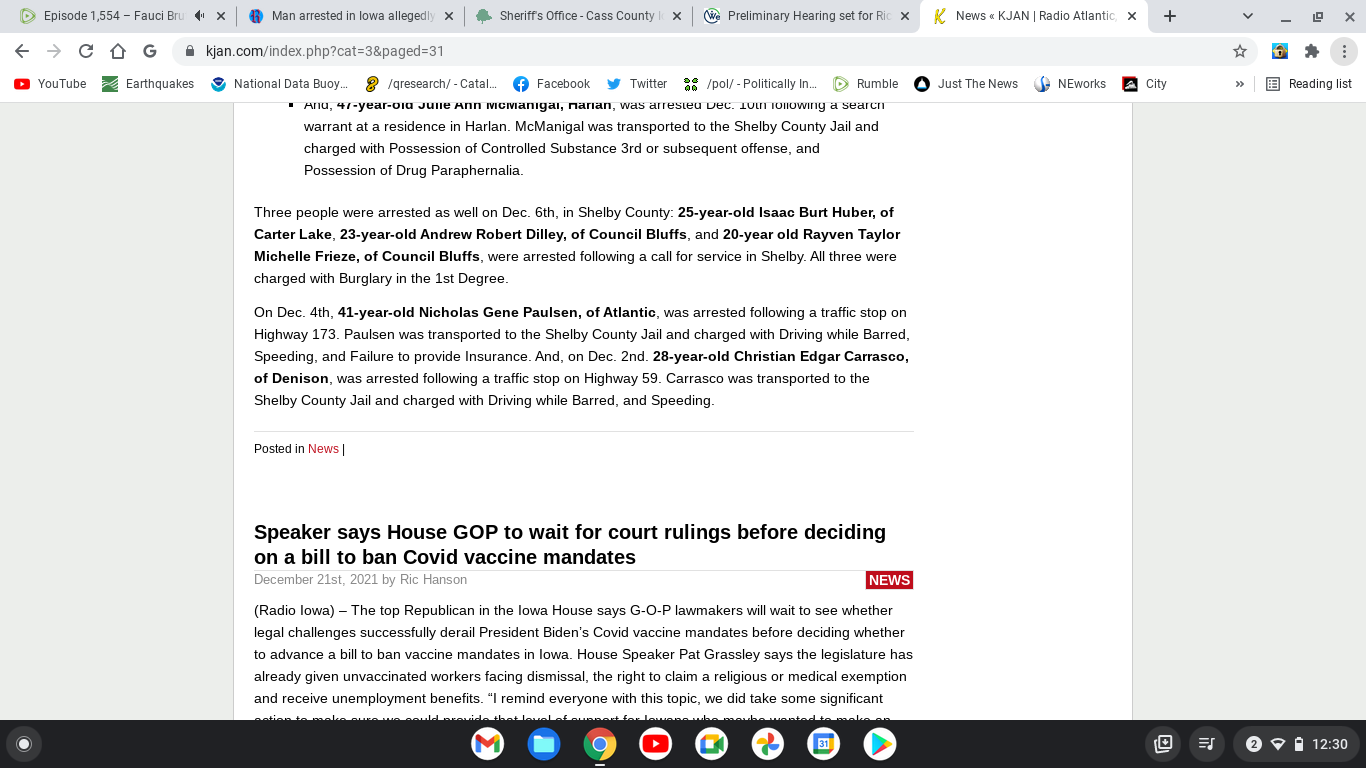Viewport: 1366px width, 768px height.
Task: Click the extension icon next to the bookmark star
Action: click(x=1280, y=51)
